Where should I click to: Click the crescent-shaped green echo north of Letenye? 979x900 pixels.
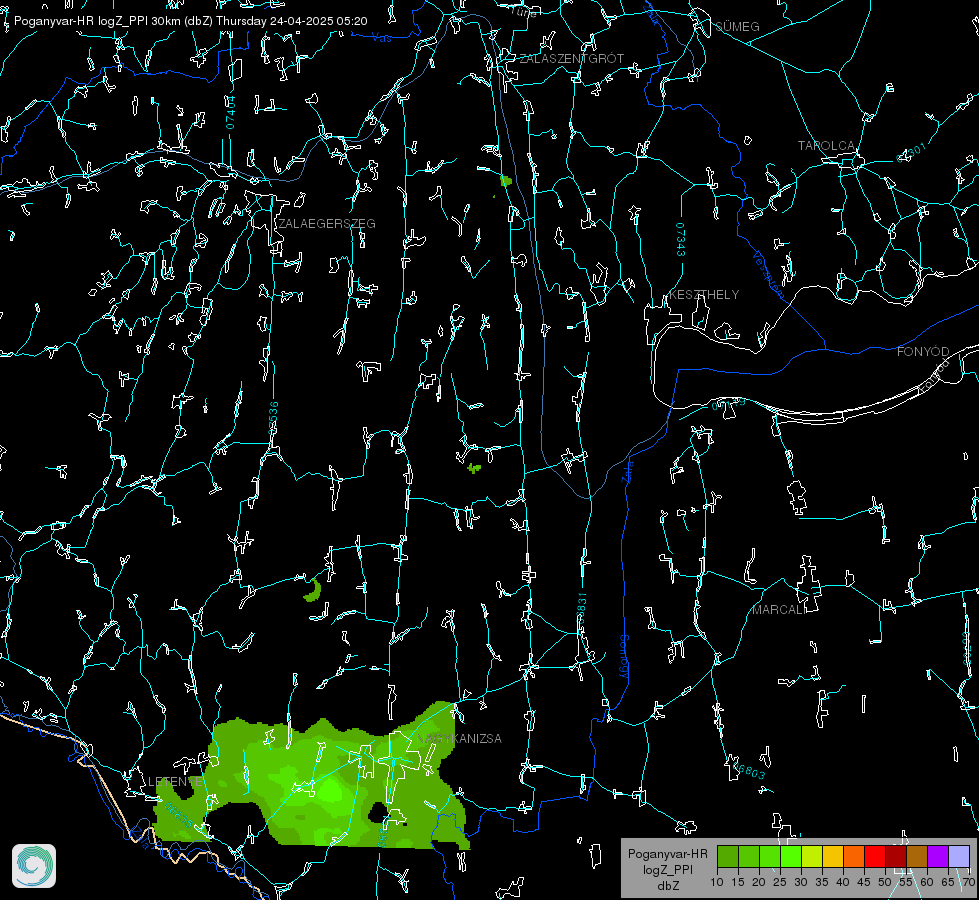[x=313, y=591]
